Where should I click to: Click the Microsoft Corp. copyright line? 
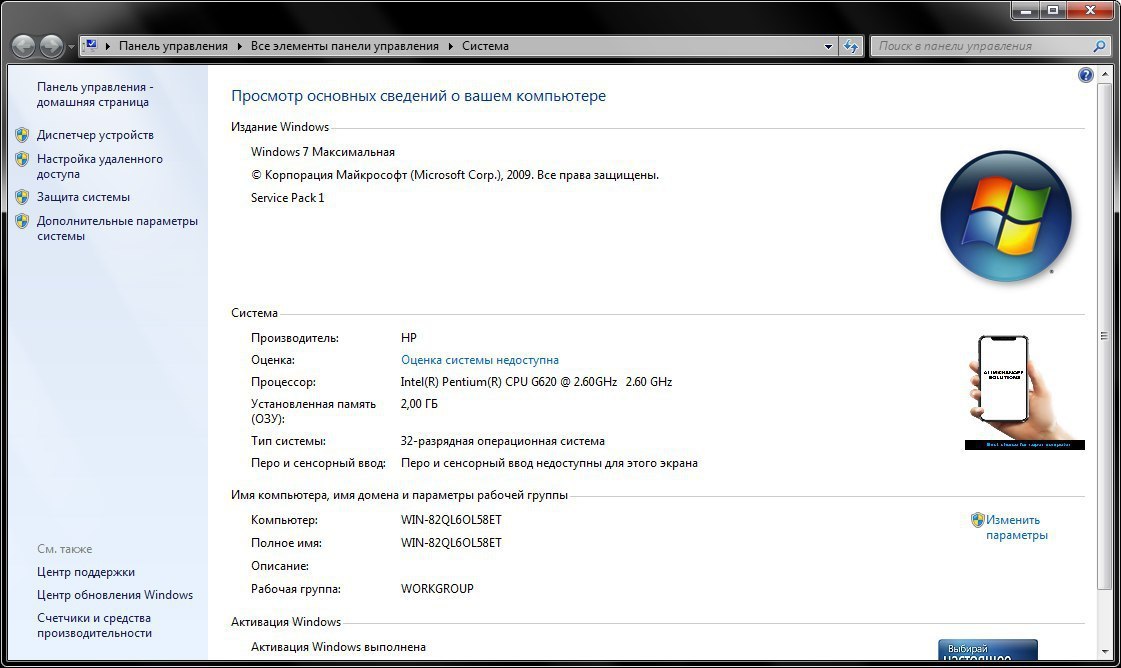point(455,175)
